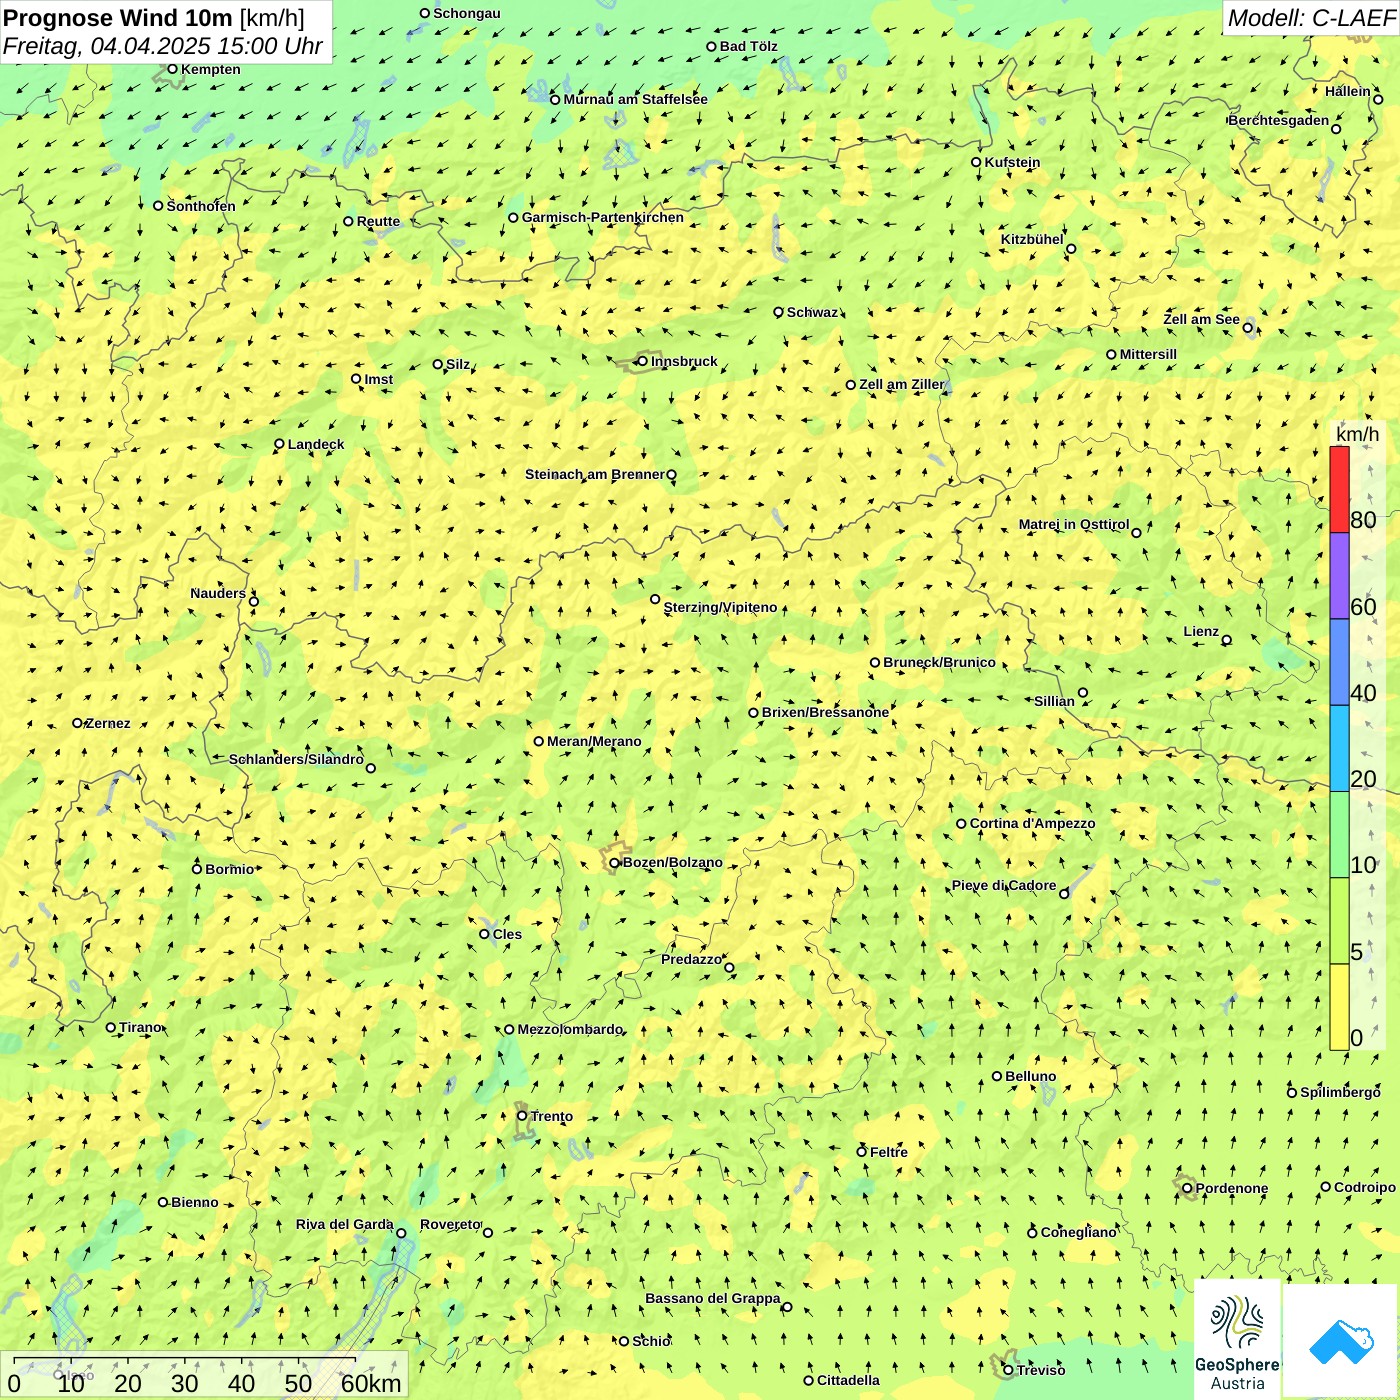Click the 'Mezzolombardo' label
This screenshot has height=1400, width=1400.
tap(570, 1029)
